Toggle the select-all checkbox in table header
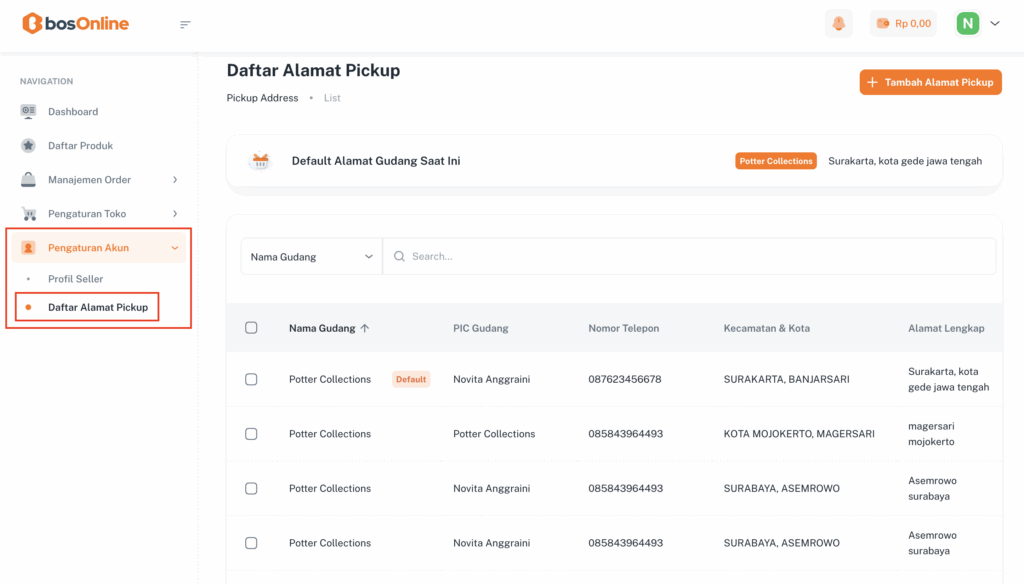This screenshot has width=1024, height=584. (x=251, y=328)
